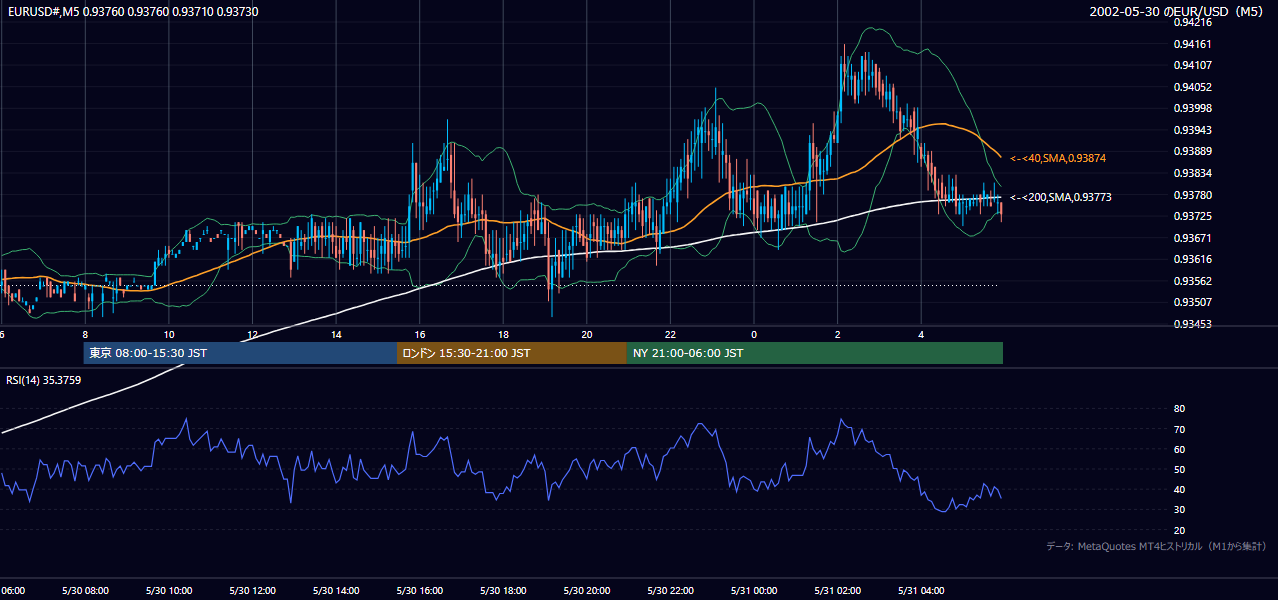1278x600 pixels.
Task: Click the hour label 18 under price chart
Action: point(503,335)
